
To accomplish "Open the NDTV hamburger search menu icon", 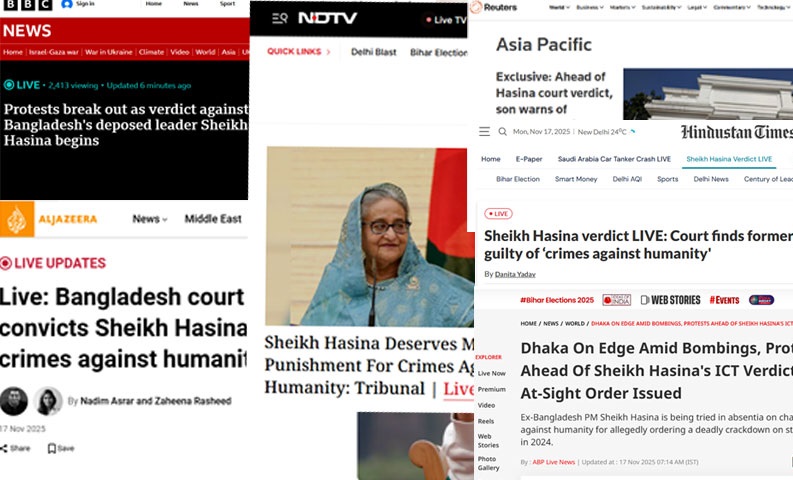I will 280,18.
